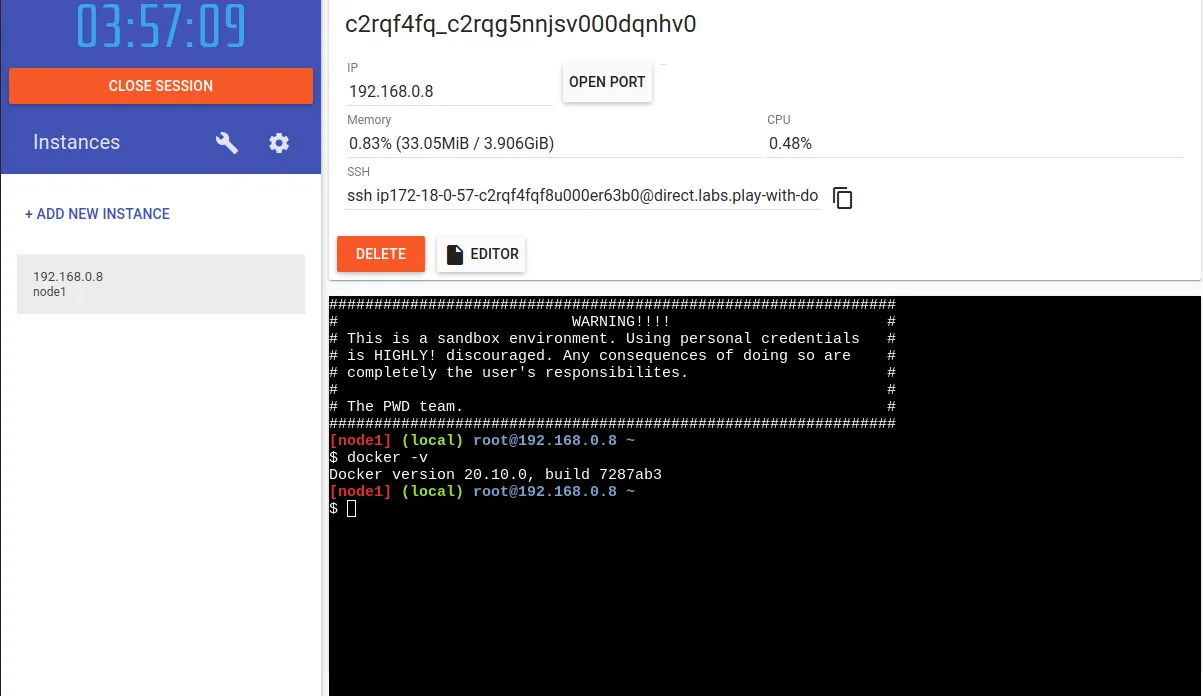Click the session countdown timer
This screenshot has height=696, width=1203.
pos(160,28)
